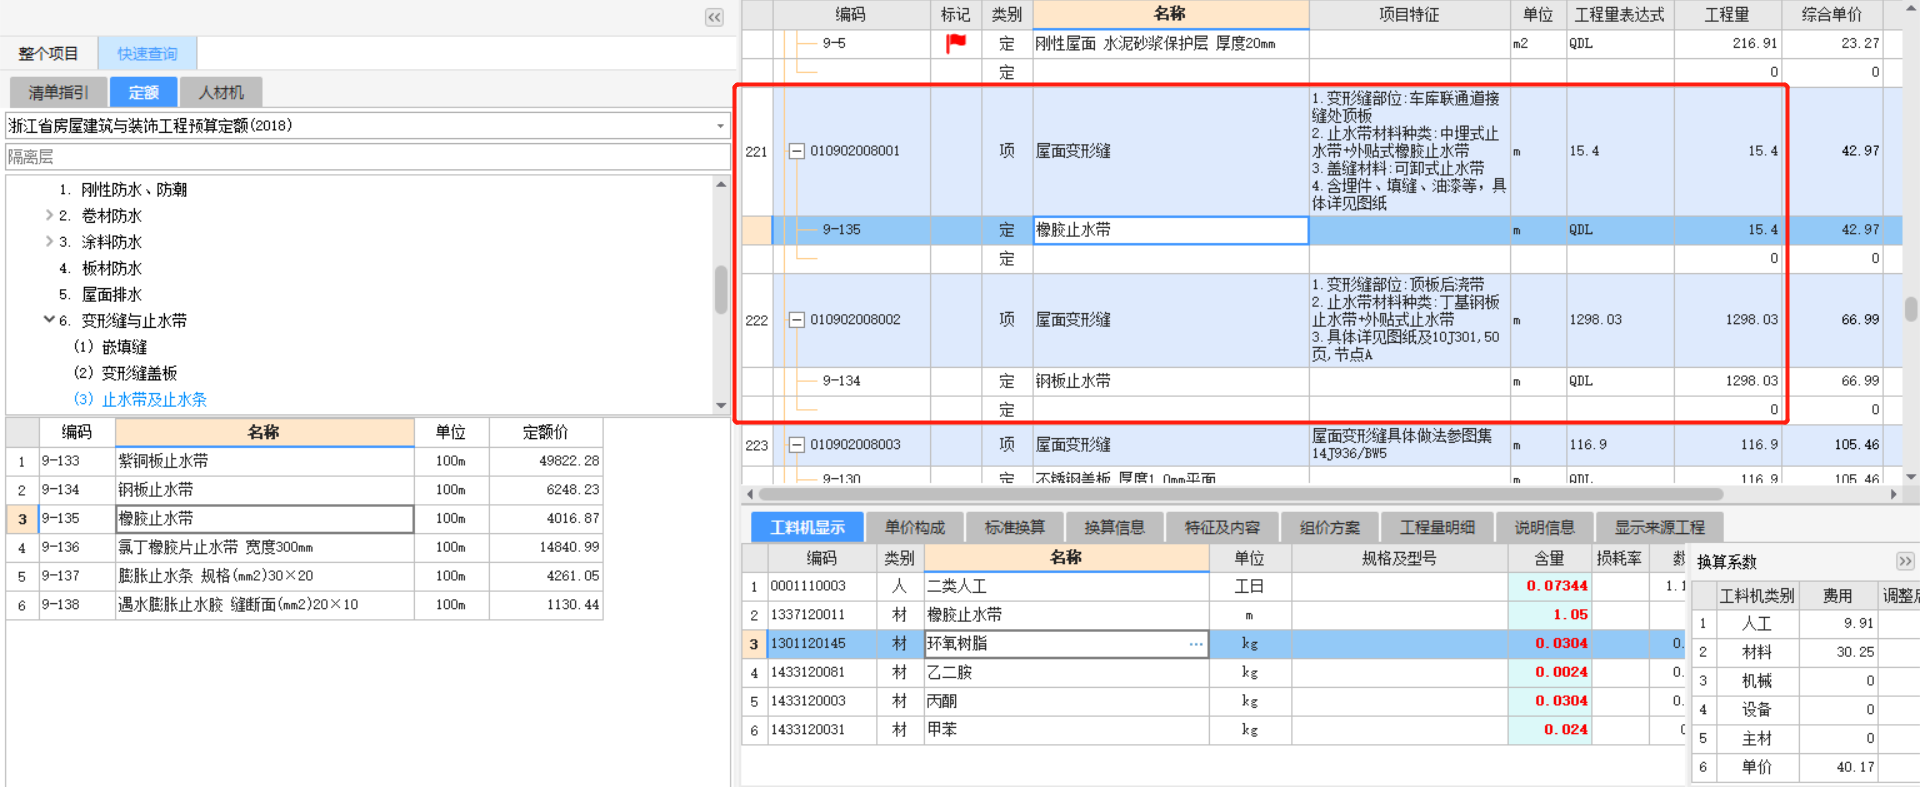Select quota row 紫铜板止水带

click(x=304, y=461)
